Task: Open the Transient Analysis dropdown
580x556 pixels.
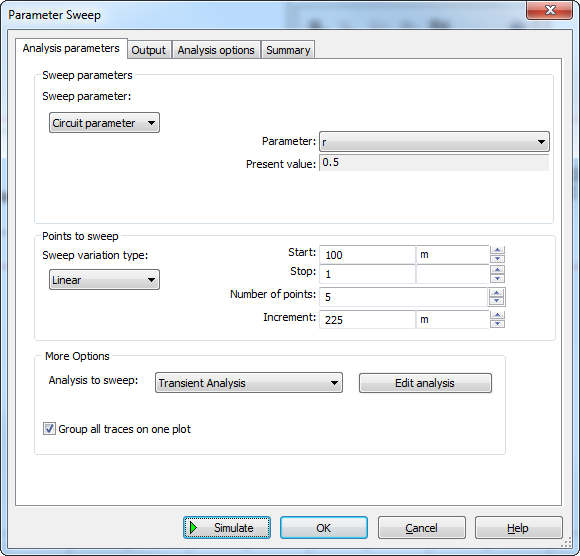Action: [x=249, y=383]
